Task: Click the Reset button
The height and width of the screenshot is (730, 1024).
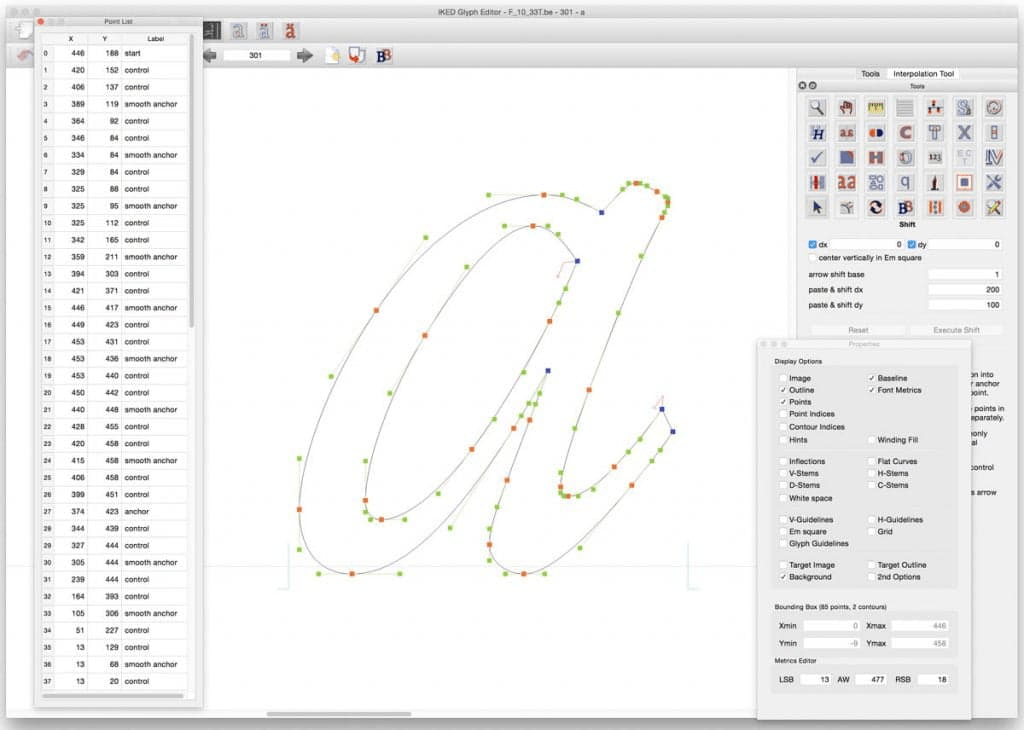Action: click(x=857, y=330)
